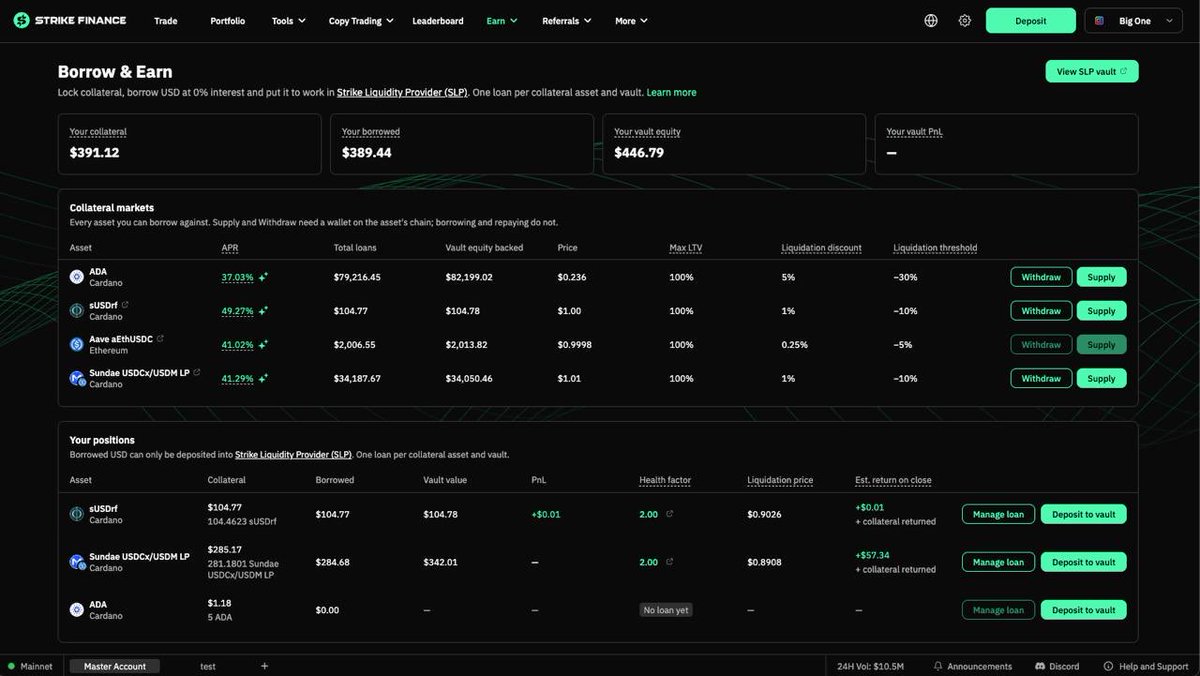Click the No loan yet badge
Viewport: 1200px width, 676px height.
pyautogui.click(x=665, y=610)
